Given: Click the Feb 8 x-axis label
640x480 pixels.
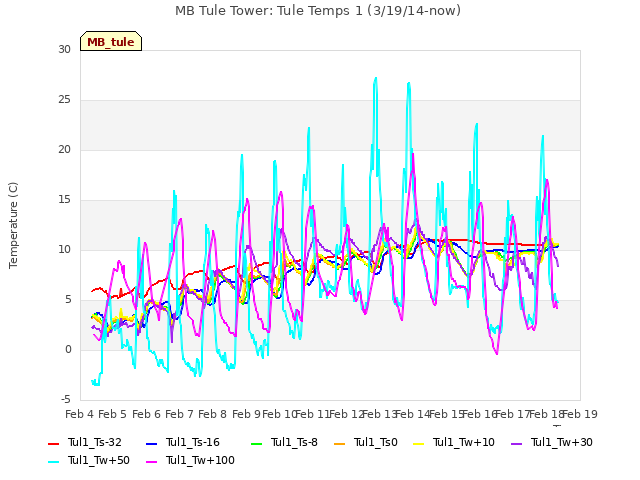Looking at the screenshot, I should click(x=213, y=414).
